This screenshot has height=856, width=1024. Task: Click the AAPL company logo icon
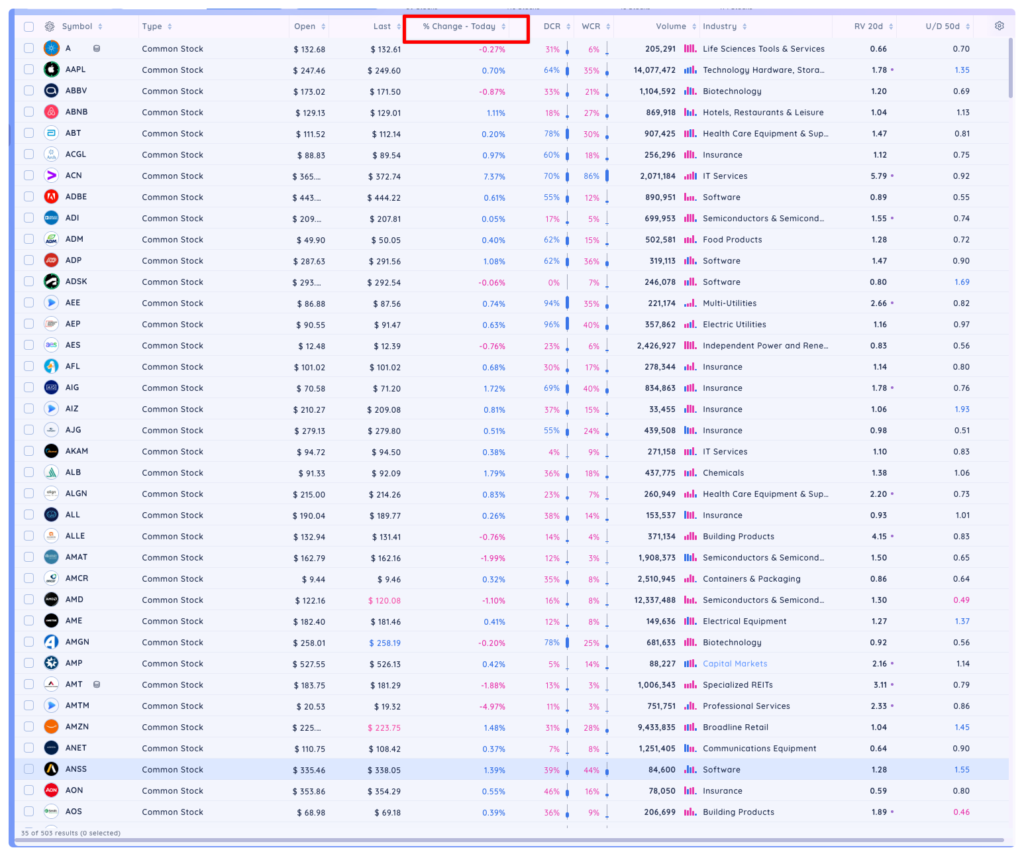[51, 69]
